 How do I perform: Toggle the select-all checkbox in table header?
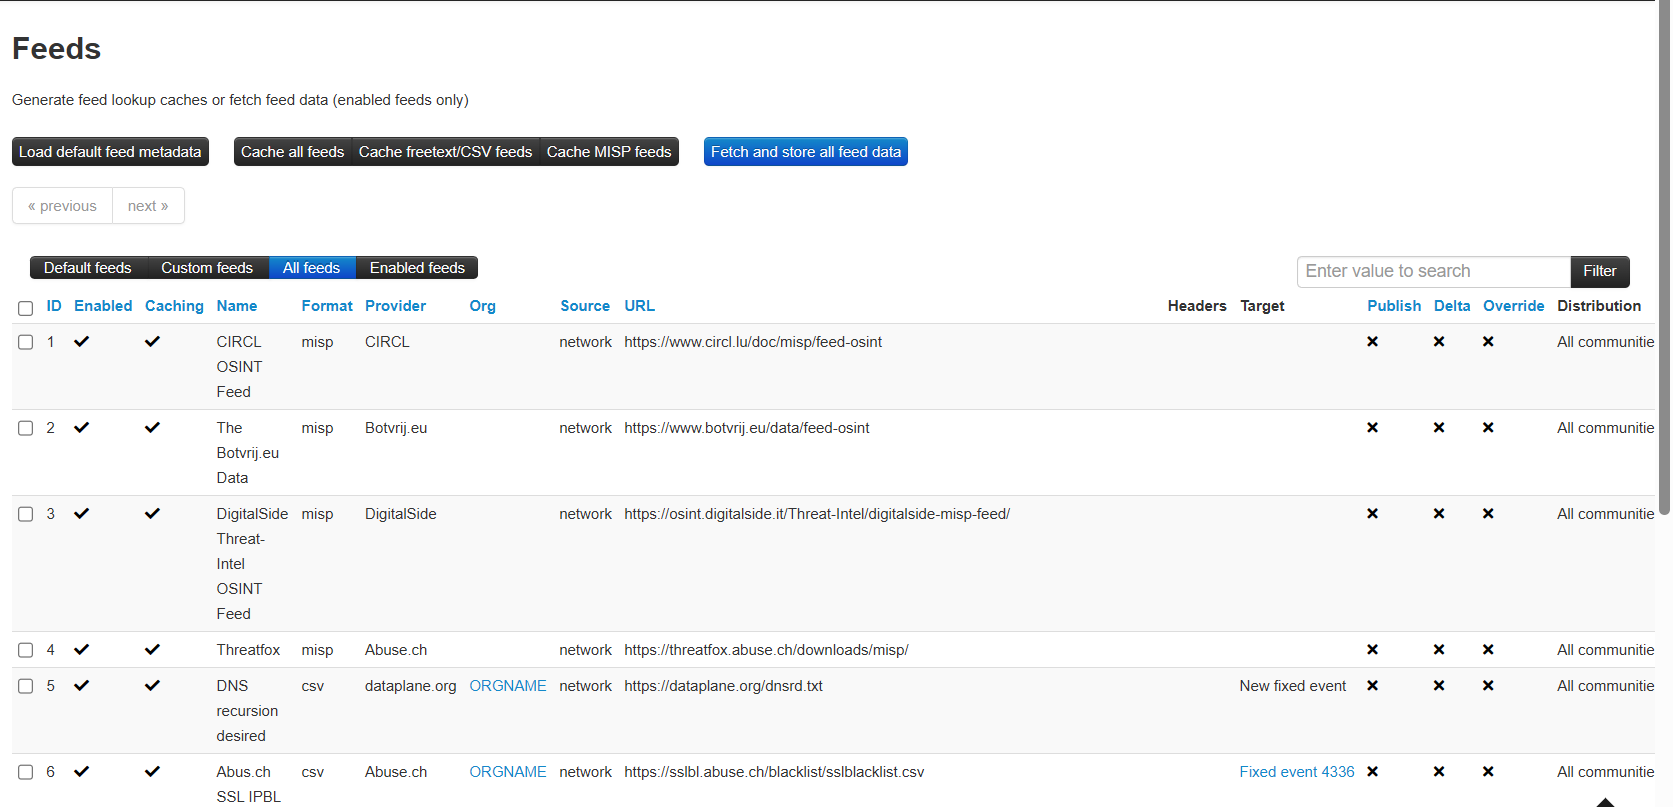pyautogui.click(x=26, y=308)
